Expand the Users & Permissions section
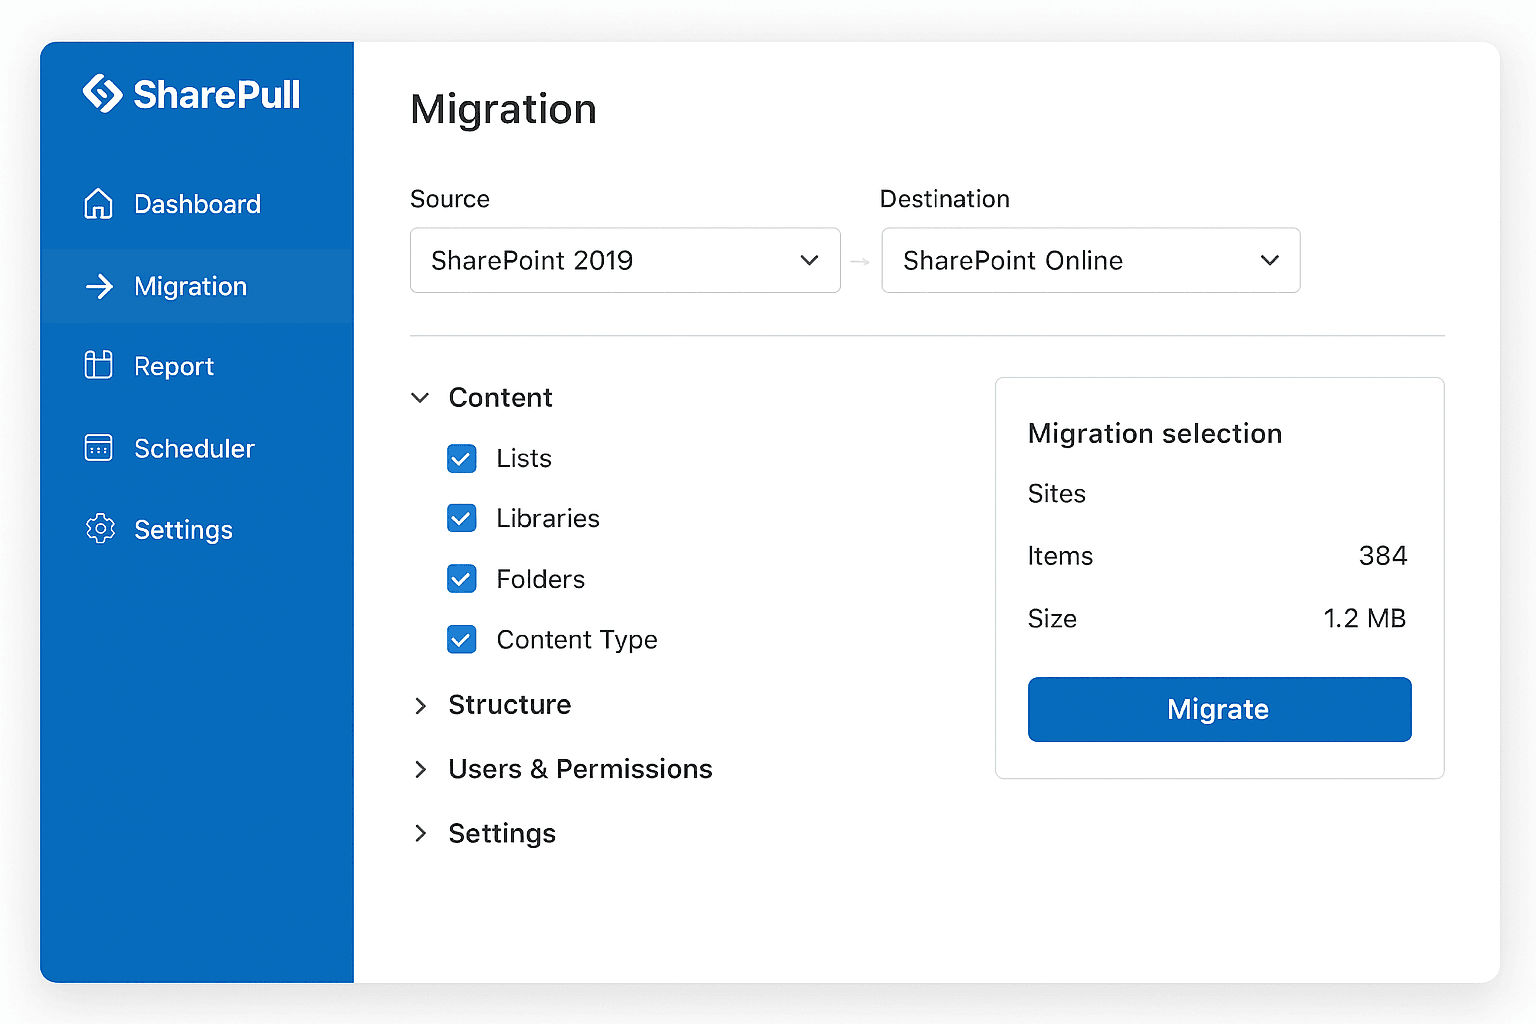This screenshot has width=1536, height=1024. pos(420,770)
